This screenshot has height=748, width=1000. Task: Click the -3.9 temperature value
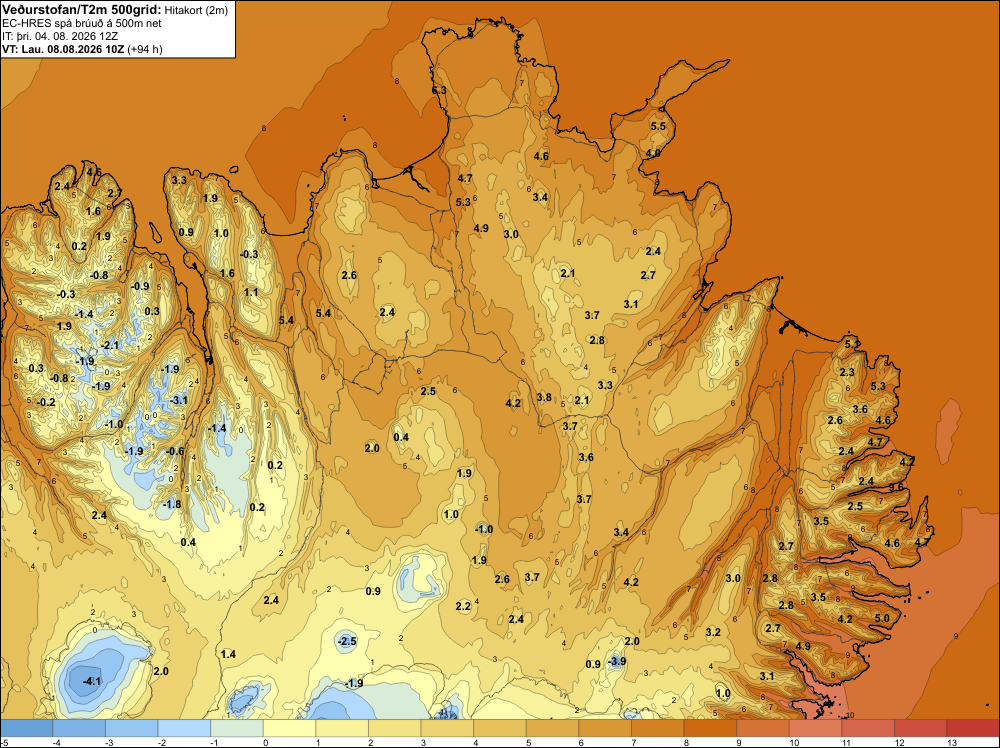coord(617,661)
